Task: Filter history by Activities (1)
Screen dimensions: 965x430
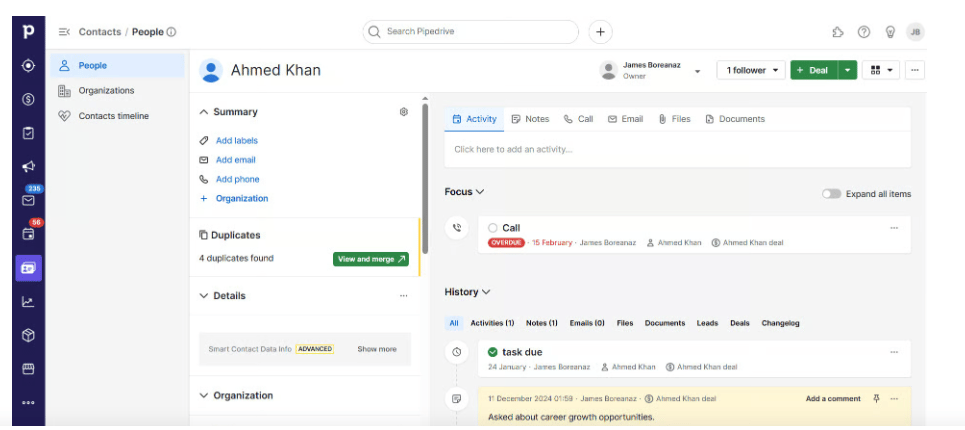Action: [492, 323]
